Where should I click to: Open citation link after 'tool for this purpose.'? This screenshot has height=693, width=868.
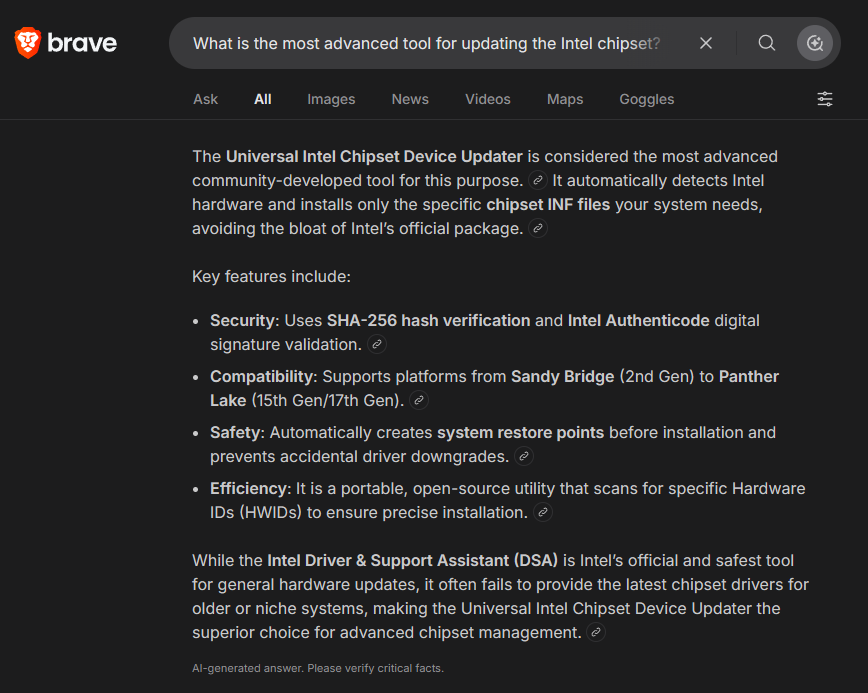click(x=538, y=180)
